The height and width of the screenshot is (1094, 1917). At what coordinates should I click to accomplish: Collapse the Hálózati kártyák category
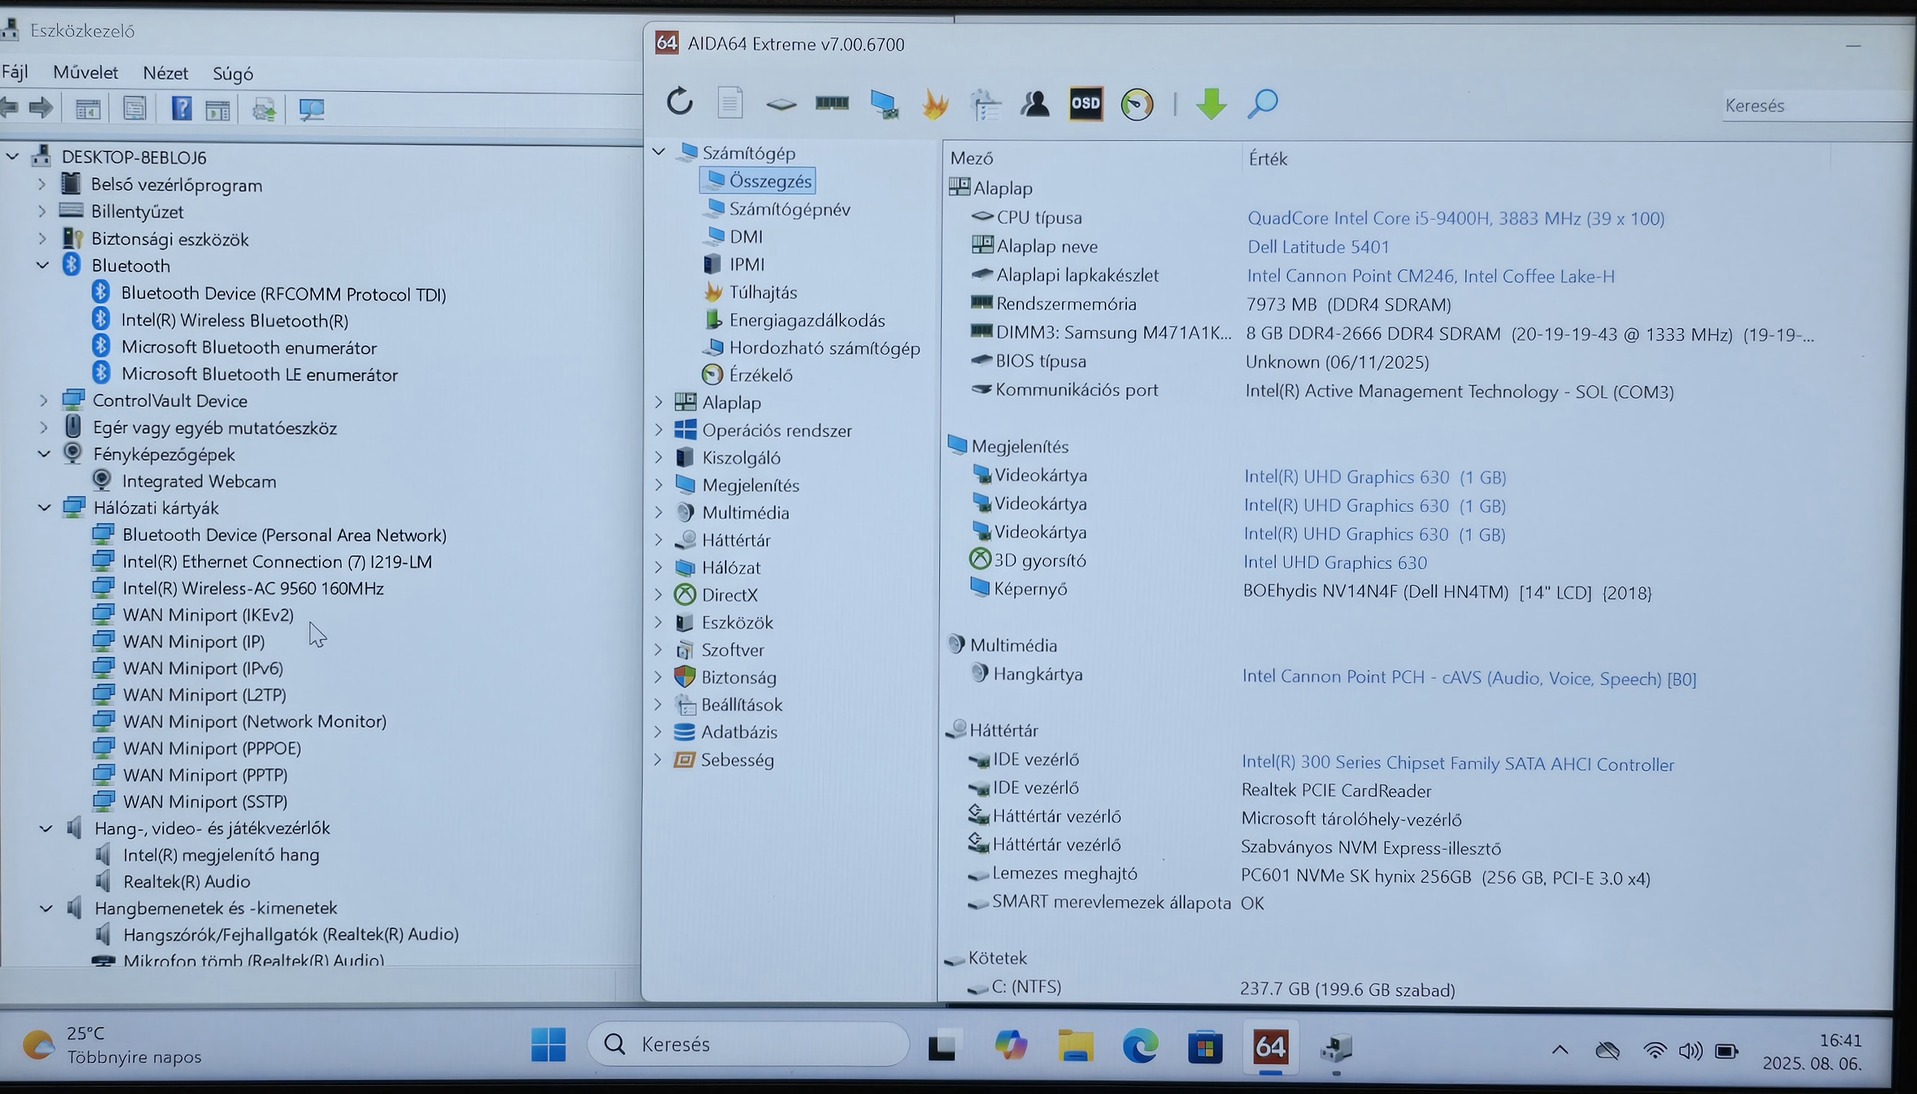pyautogui.click(x=44, y=508)
